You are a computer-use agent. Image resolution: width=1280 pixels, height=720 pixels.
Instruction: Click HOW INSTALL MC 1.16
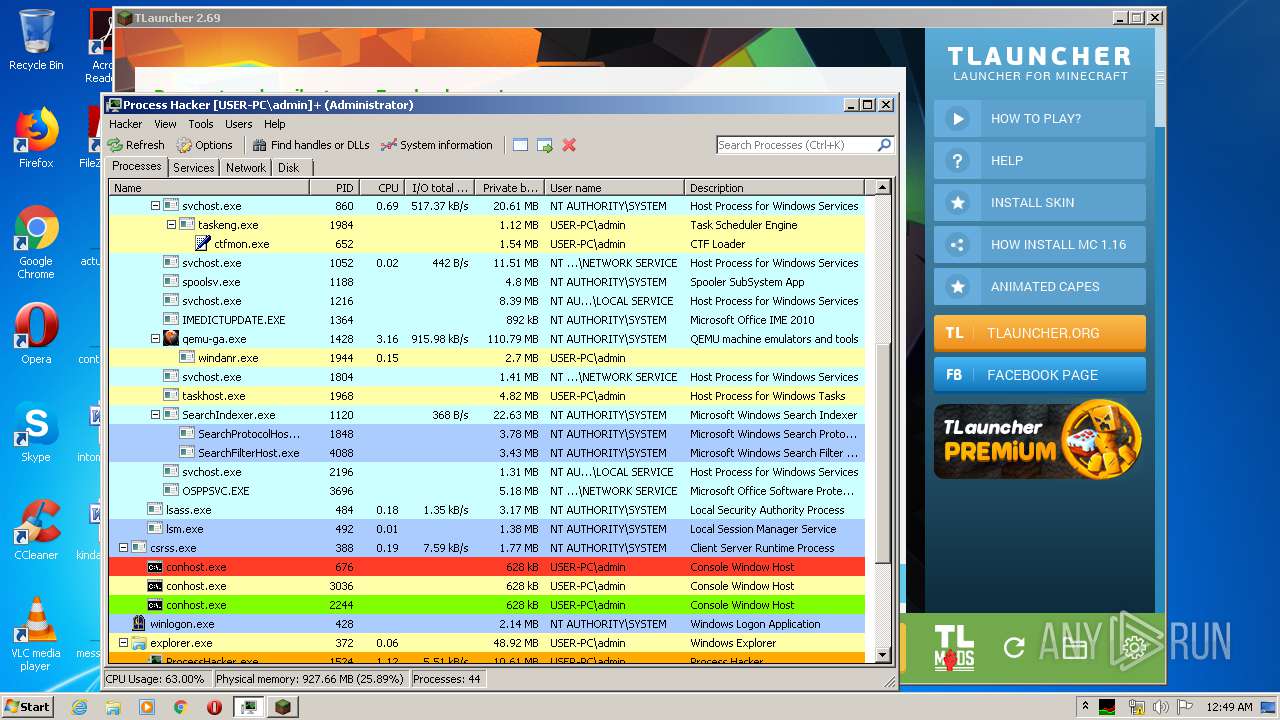(x=1040, y=244)
